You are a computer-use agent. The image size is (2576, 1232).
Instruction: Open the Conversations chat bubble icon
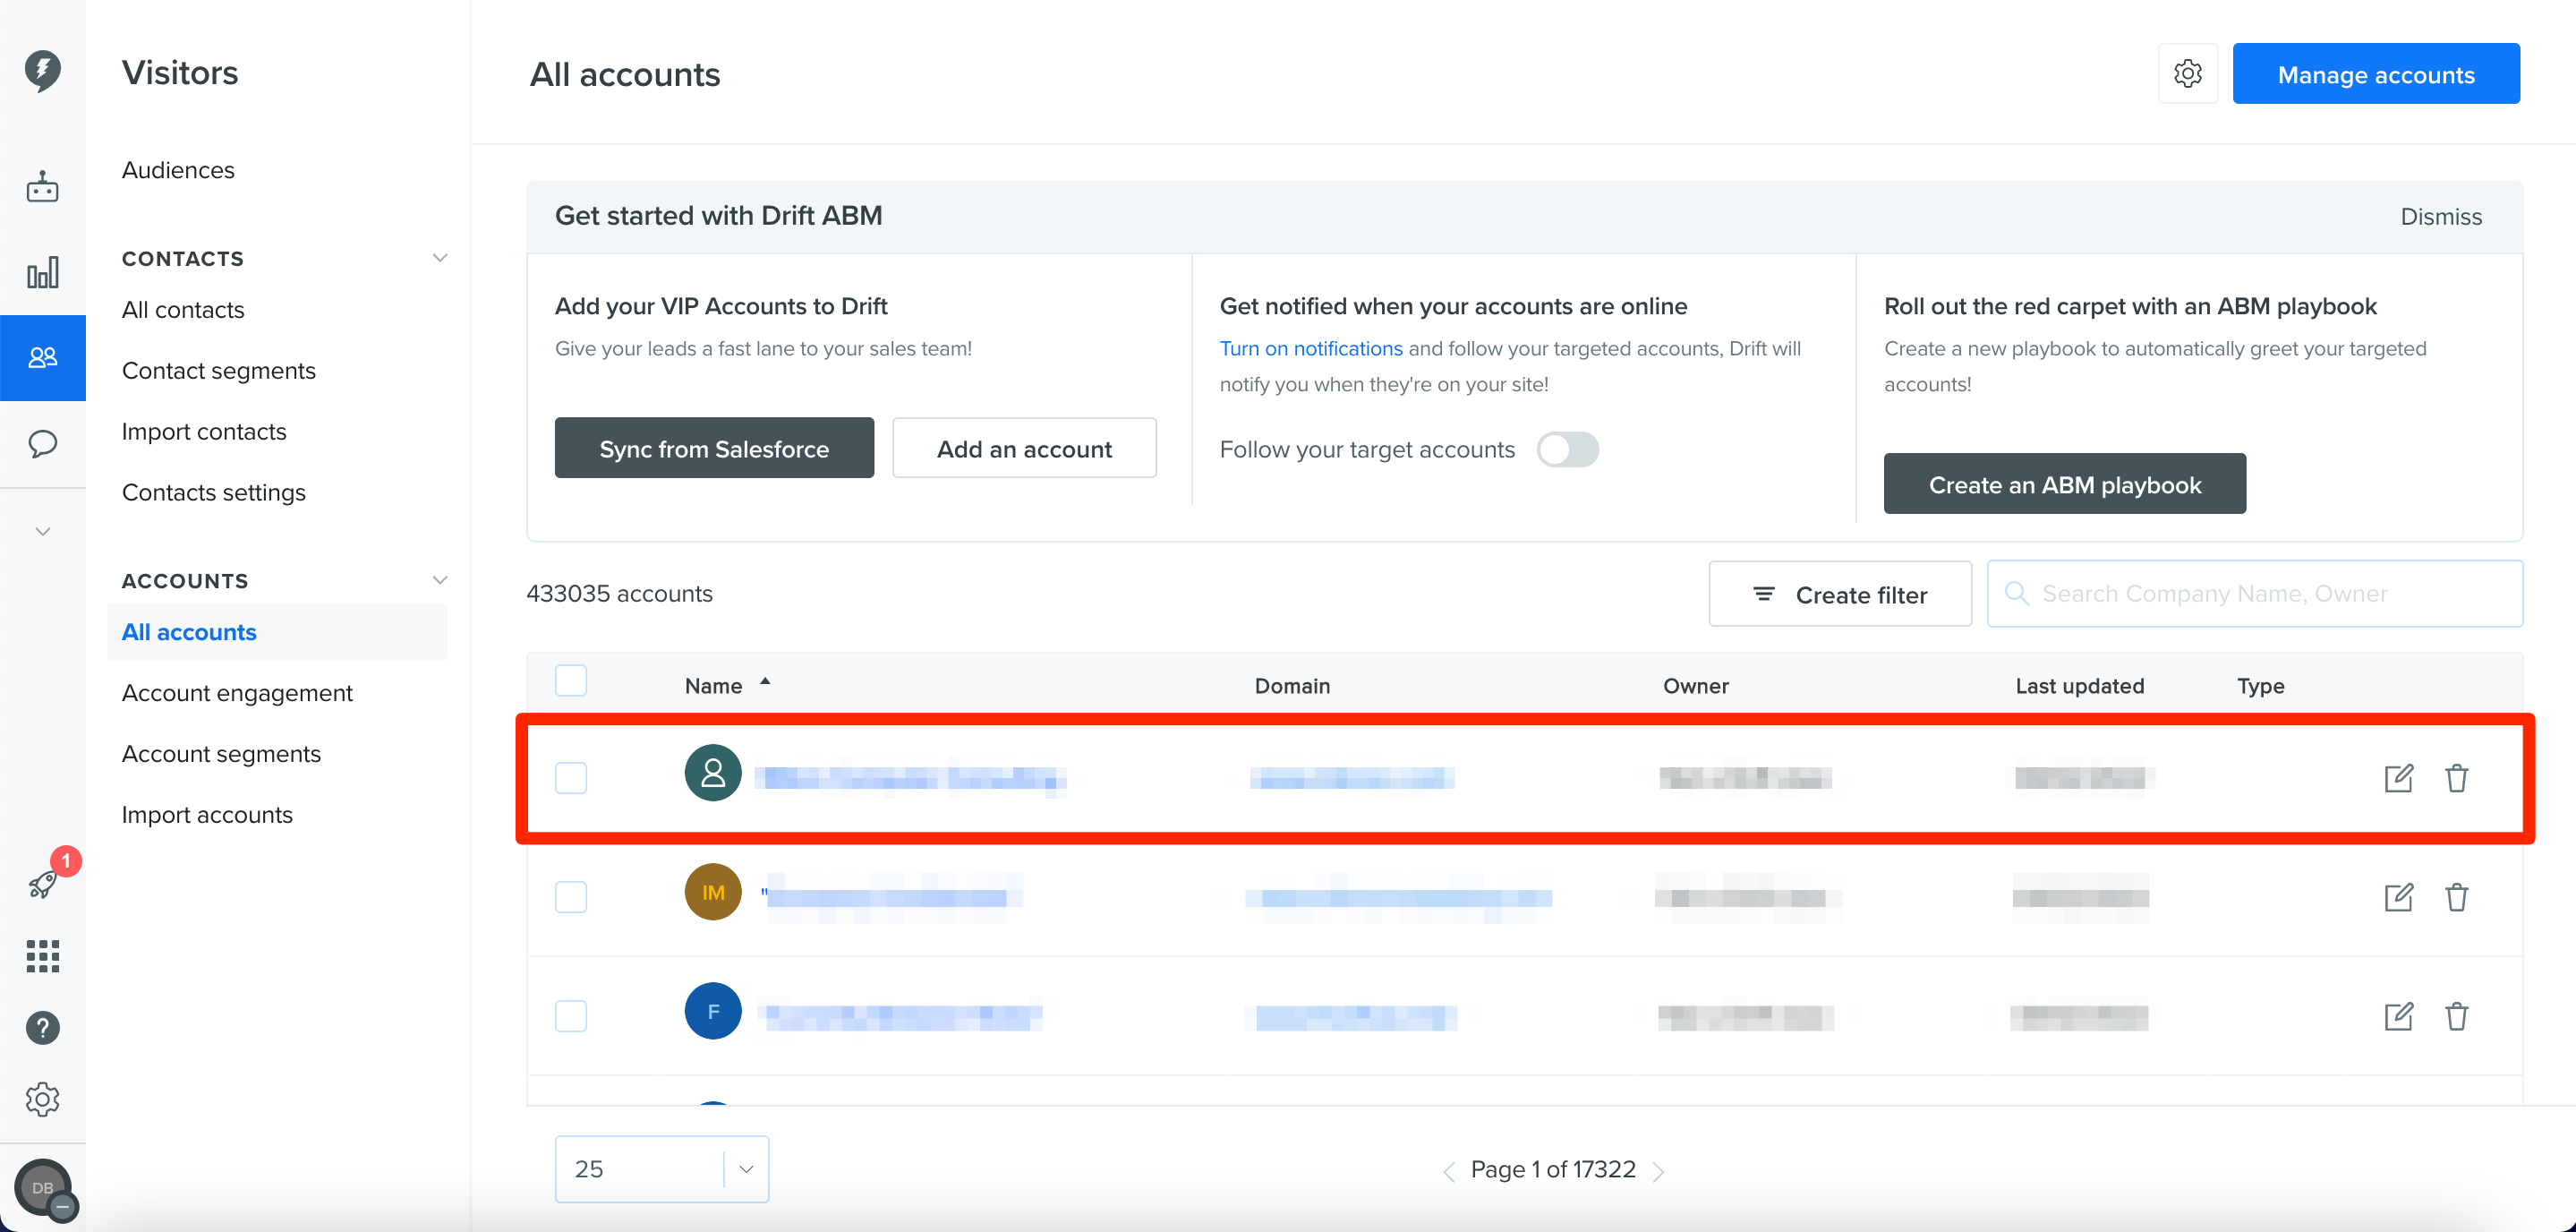42,444
